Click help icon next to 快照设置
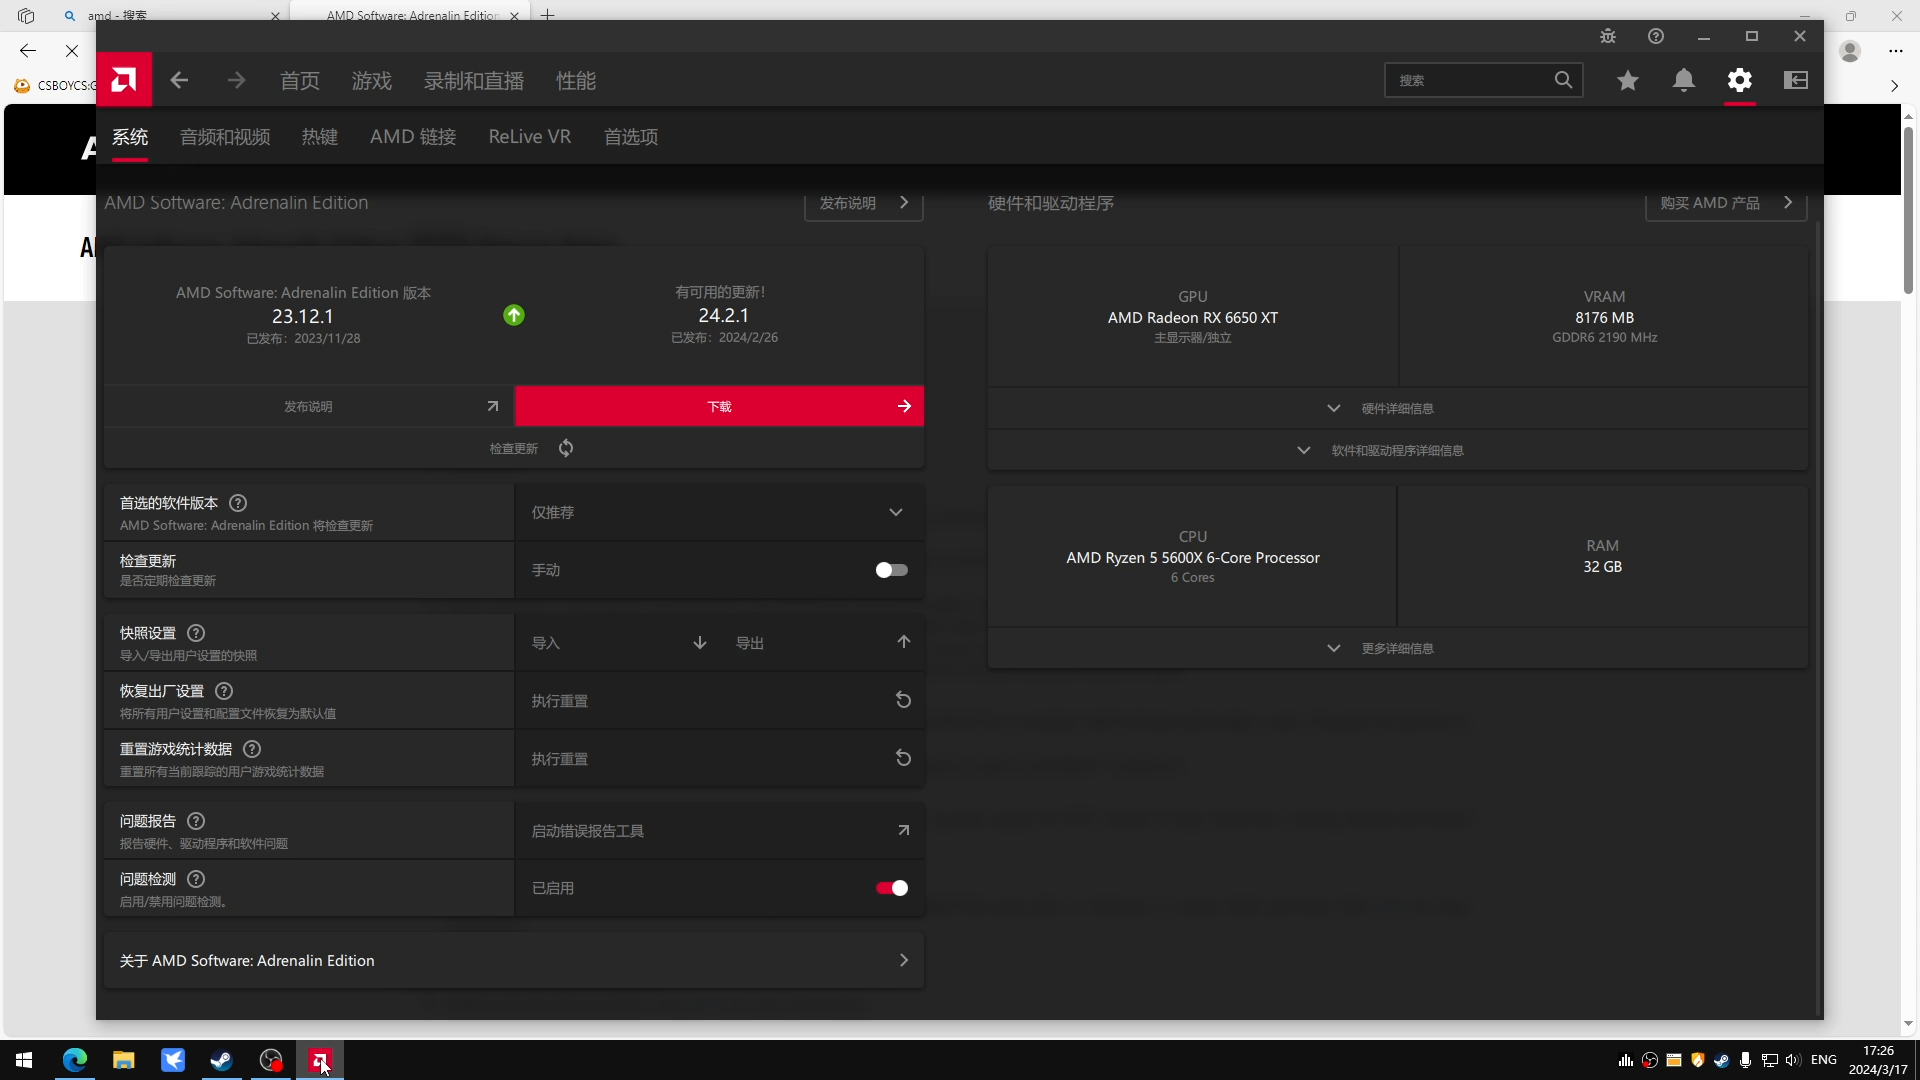This screenshot has width=1920, height=1080. tap(196, 633)
